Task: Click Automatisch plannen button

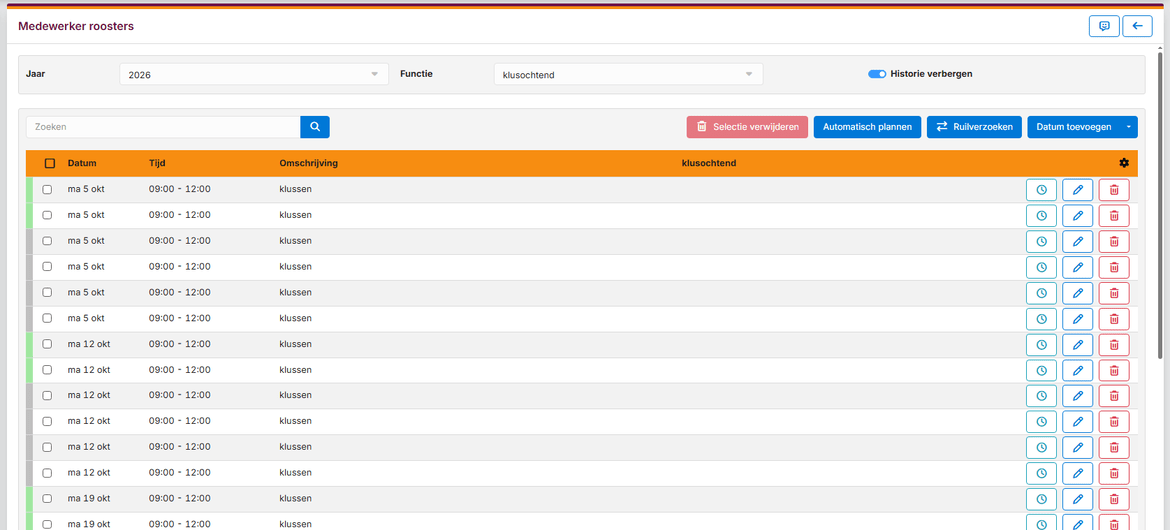Action: (867, 127)
